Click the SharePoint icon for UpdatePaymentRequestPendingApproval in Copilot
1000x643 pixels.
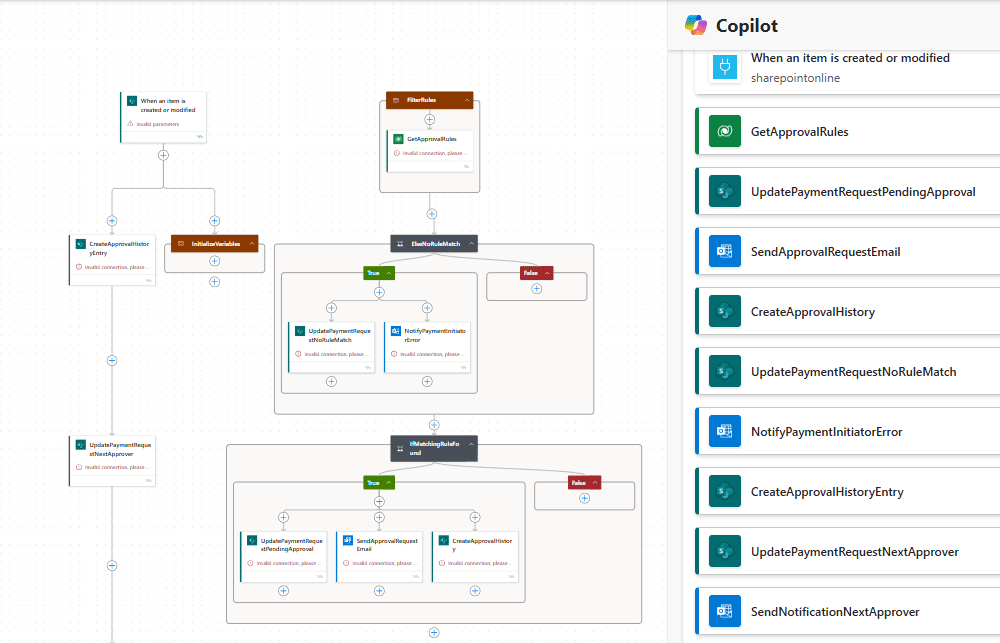(x=725, y=192)
